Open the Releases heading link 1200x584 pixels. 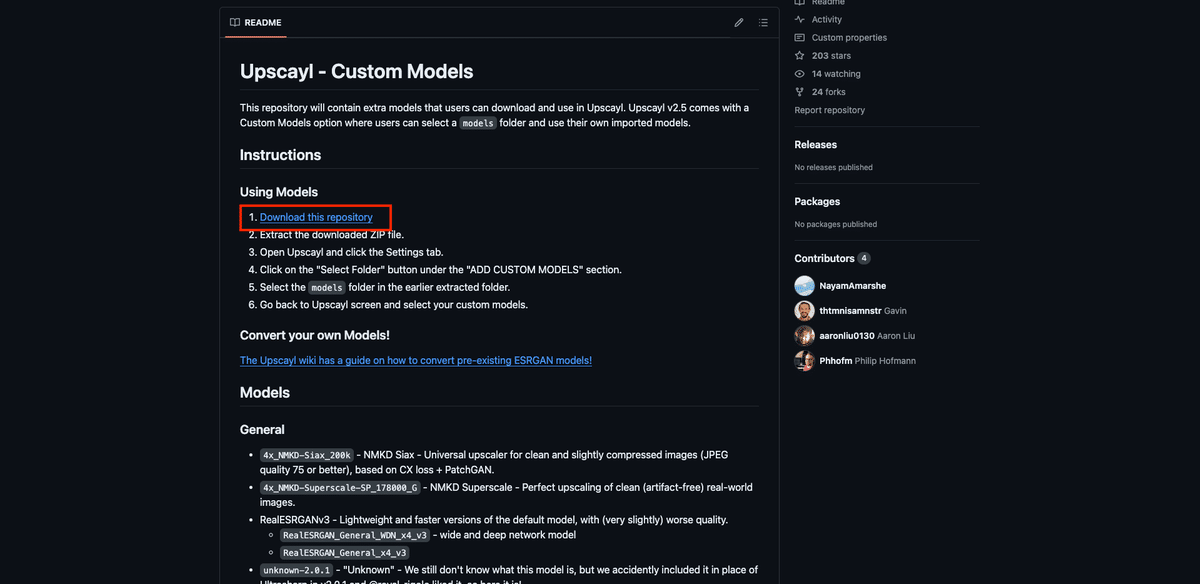tap(816, 145)
